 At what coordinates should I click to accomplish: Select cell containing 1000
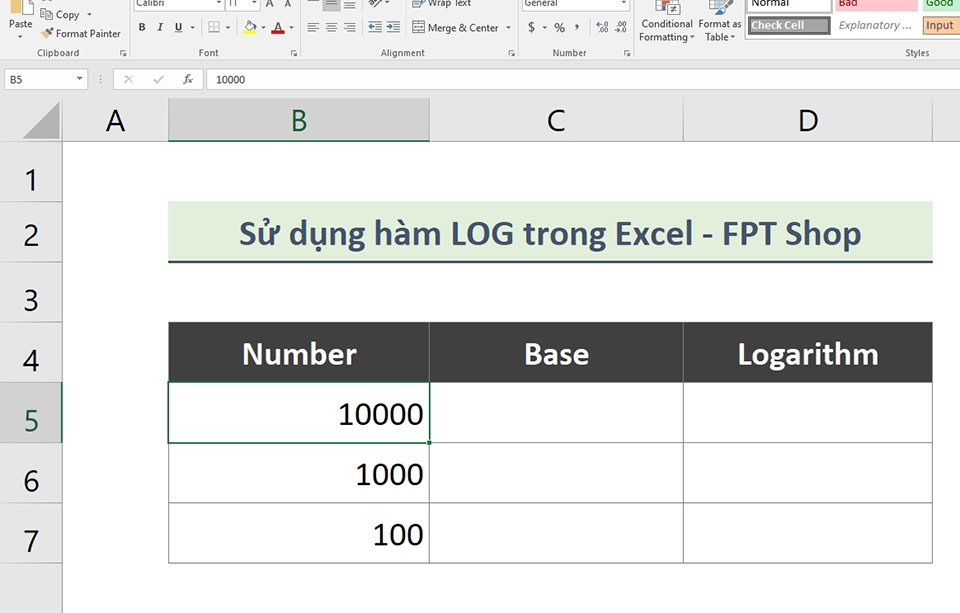point(299,473)
